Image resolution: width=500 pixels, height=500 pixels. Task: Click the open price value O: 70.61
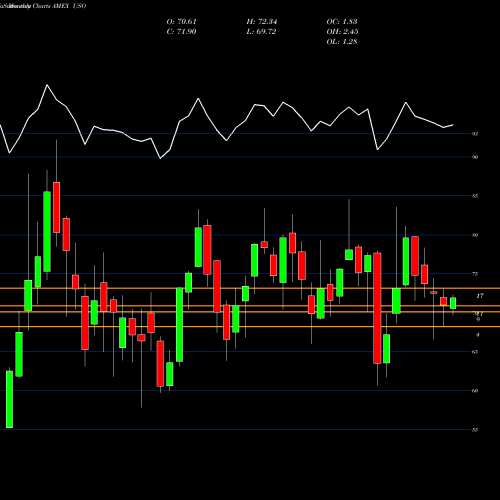point(182,22)
